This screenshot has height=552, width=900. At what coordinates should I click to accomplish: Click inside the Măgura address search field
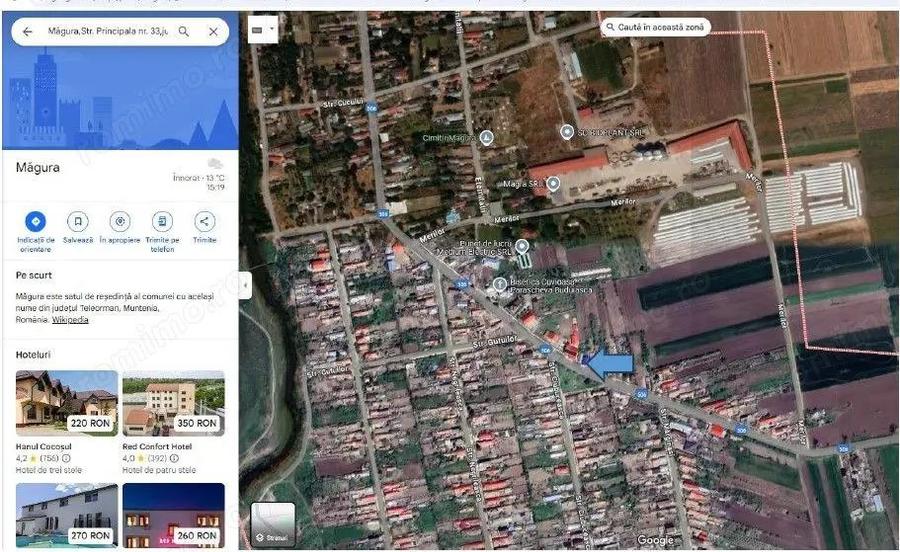pyautogui.click(x=105, y=32)
